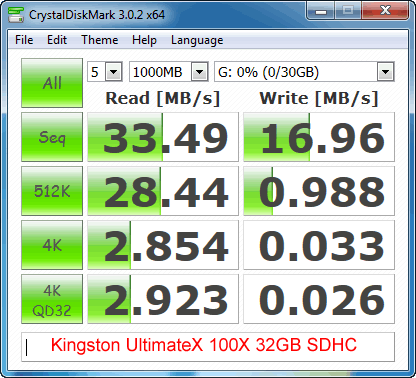Click the CrystalDiskMark app icon in title bar
Viewport: 416px width, 378px height.
pos(16,15)
